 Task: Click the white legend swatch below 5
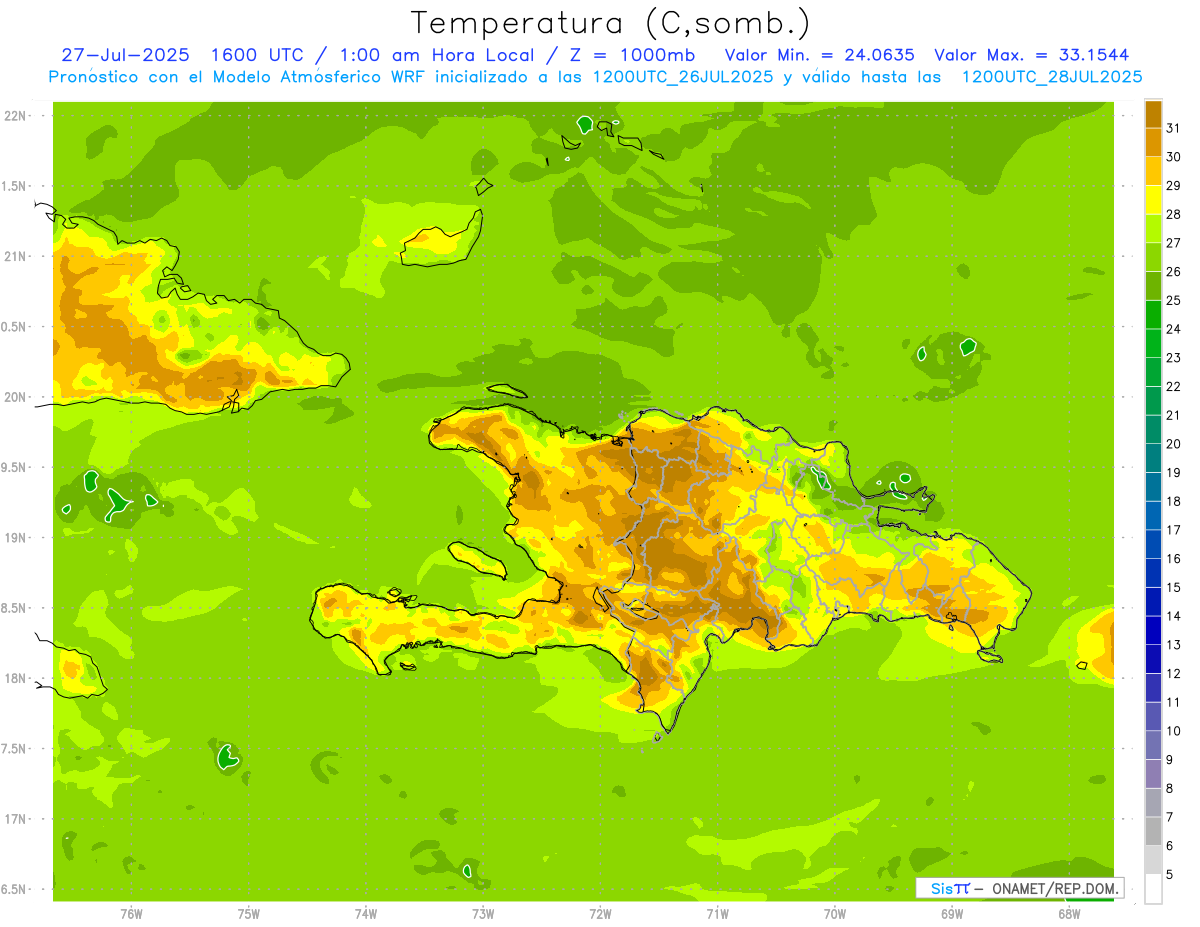(1153, 889)
